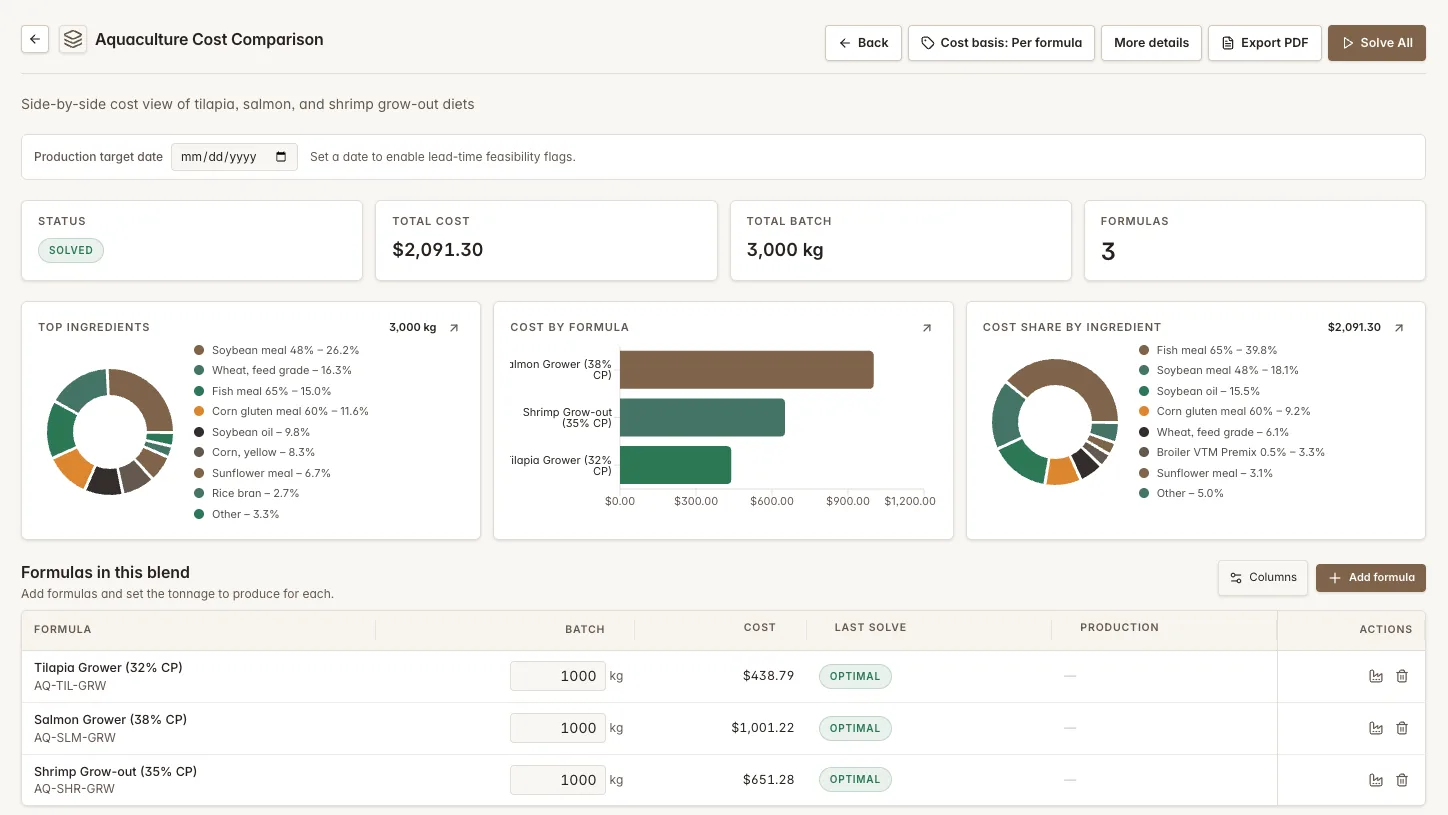1448x815 pixels.
Task: Sort by the FORMULA column header
Action: (62, 629)
